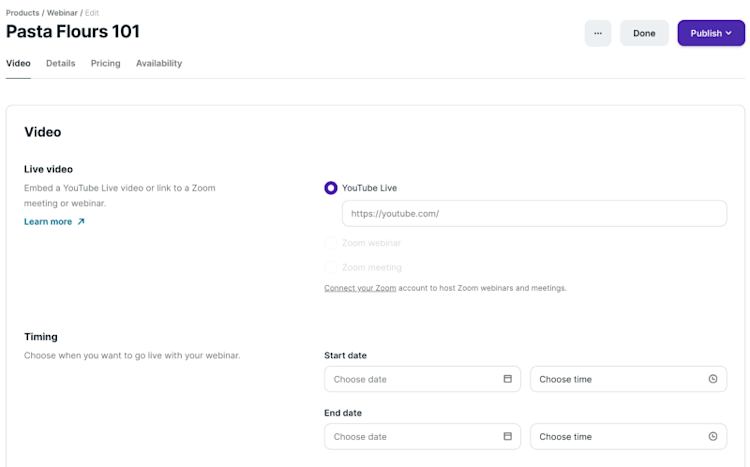The image size is (750, 467).
Task: Select the Zoom webinar radio option
Action: [331, 243]
